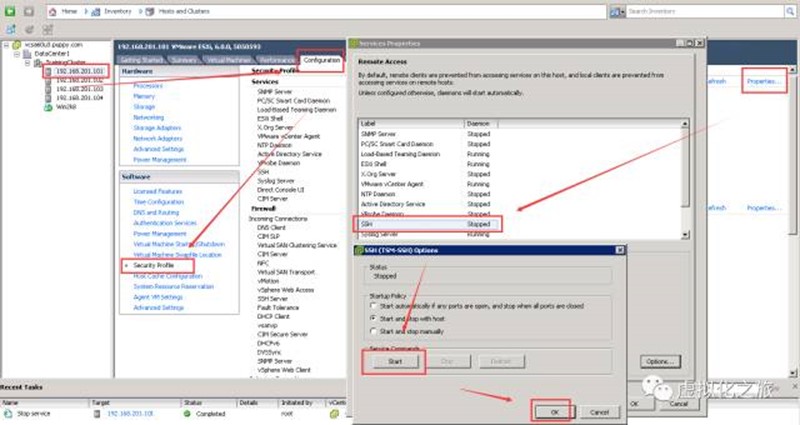800x425 pixels.
Task: Click the first toolbar icon below navigation
Action: 11,30
